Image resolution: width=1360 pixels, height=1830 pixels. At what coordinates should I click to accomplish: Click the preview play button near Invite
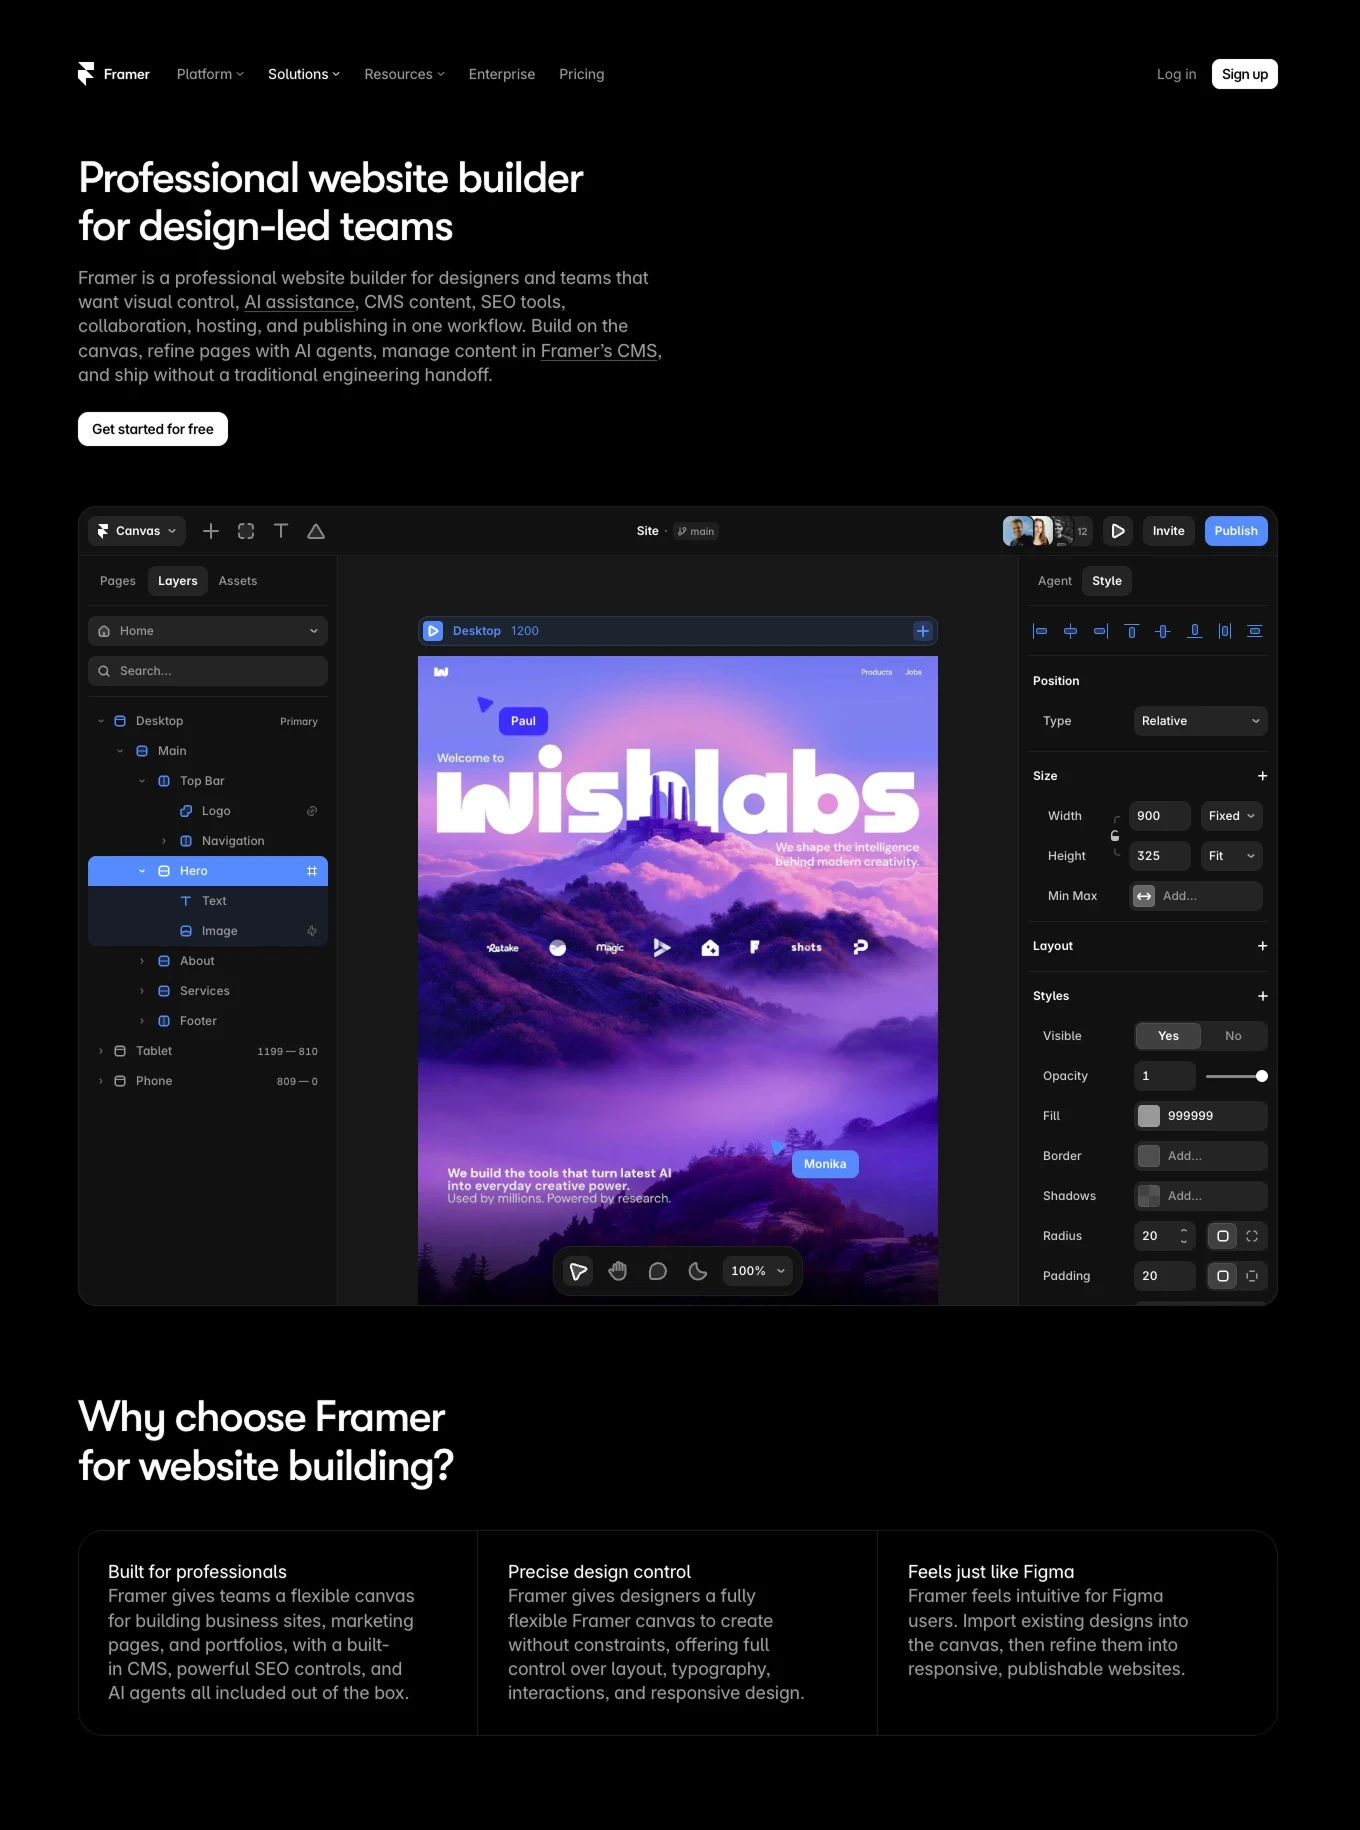click(1118, 531)
